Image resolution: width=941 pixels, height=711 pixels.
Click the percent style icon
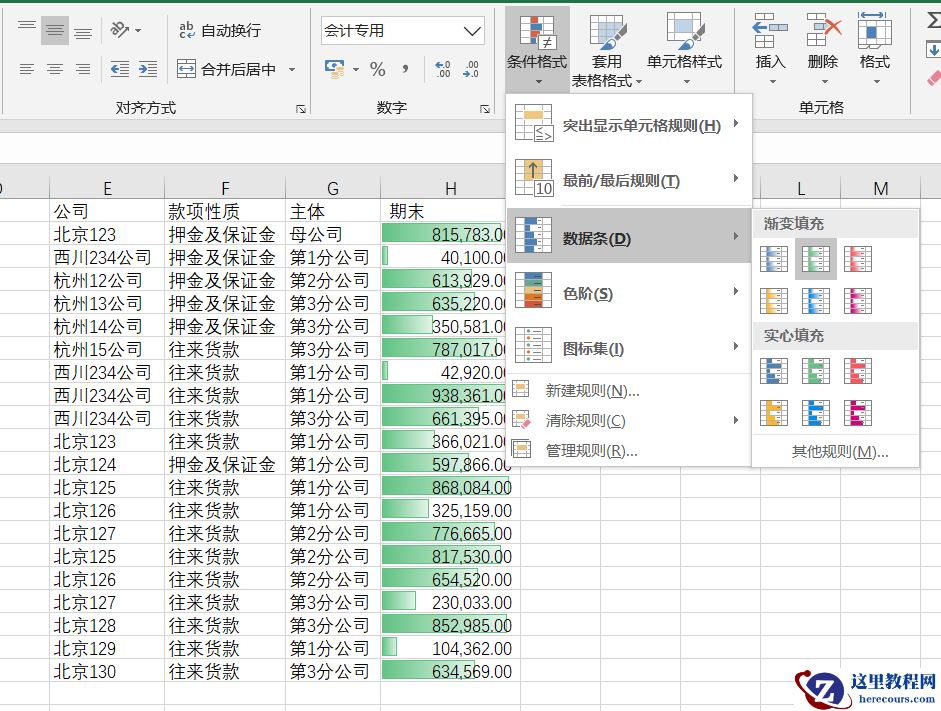point(377,69)
